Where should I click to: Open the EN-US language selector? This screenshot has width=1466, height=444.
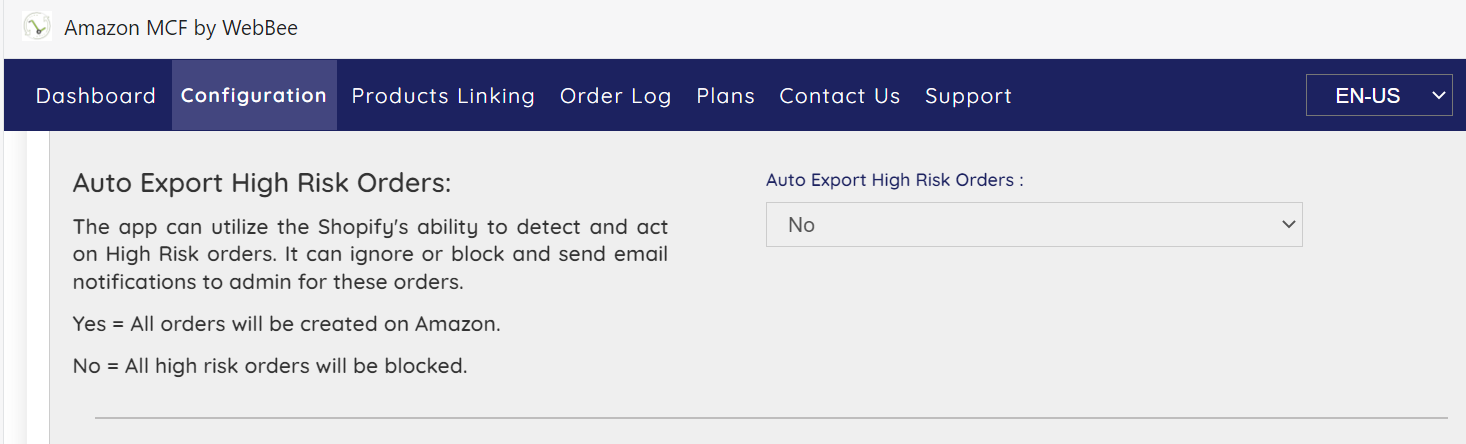pos(1370,96)
